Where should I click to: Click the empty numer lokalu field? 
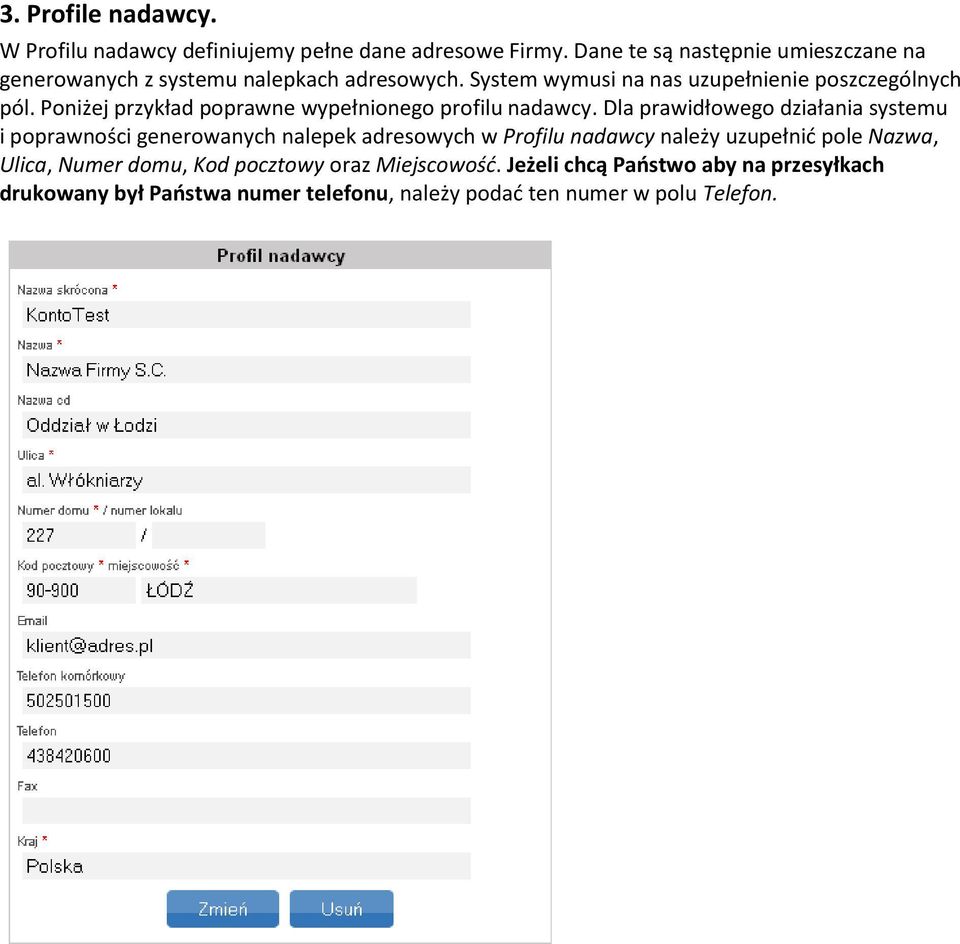pos(208,535)
